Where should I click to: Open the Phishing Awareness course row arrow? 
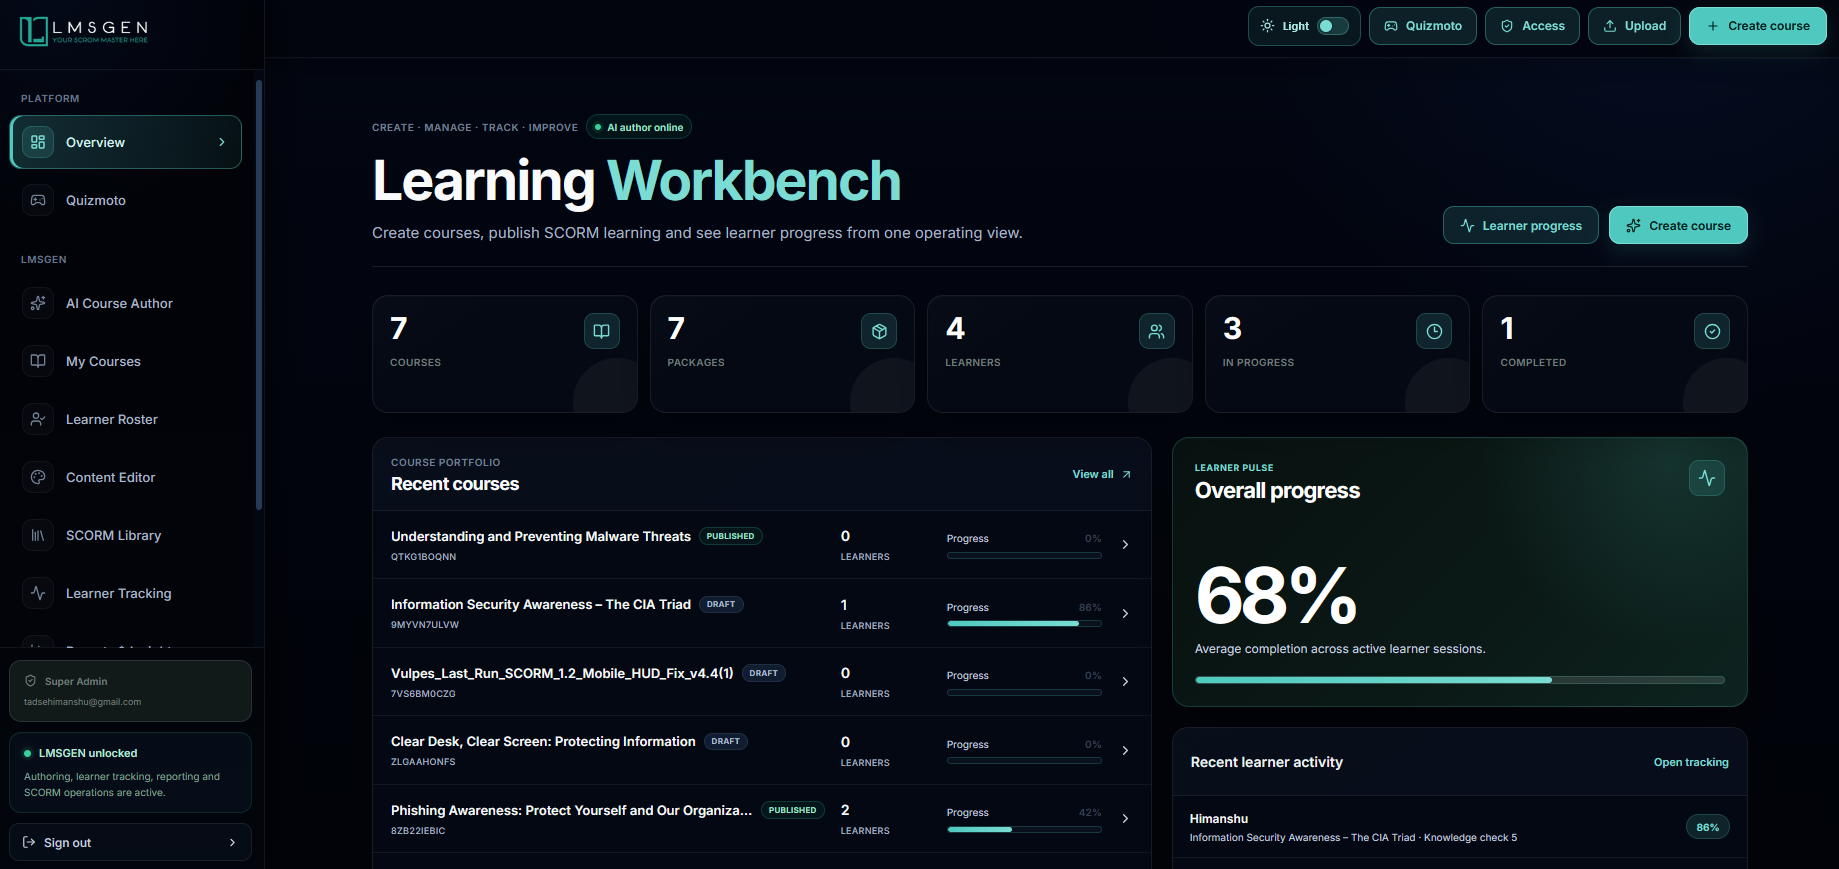(x=1125, y=819)
